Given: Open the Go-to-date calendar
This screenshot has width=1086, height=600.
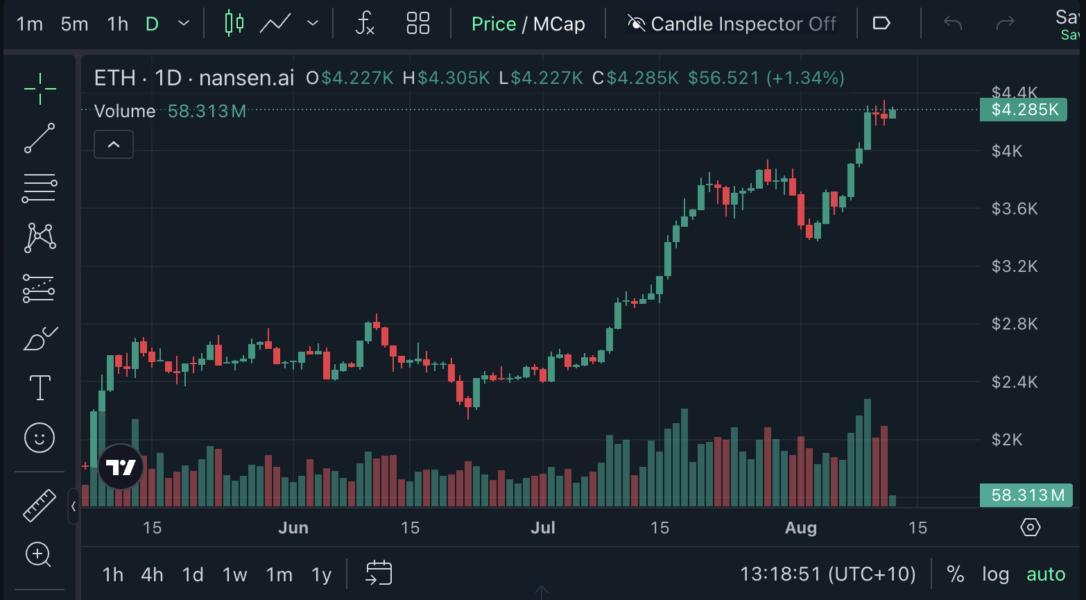Looking at the screenshot, I should (378, 574).
